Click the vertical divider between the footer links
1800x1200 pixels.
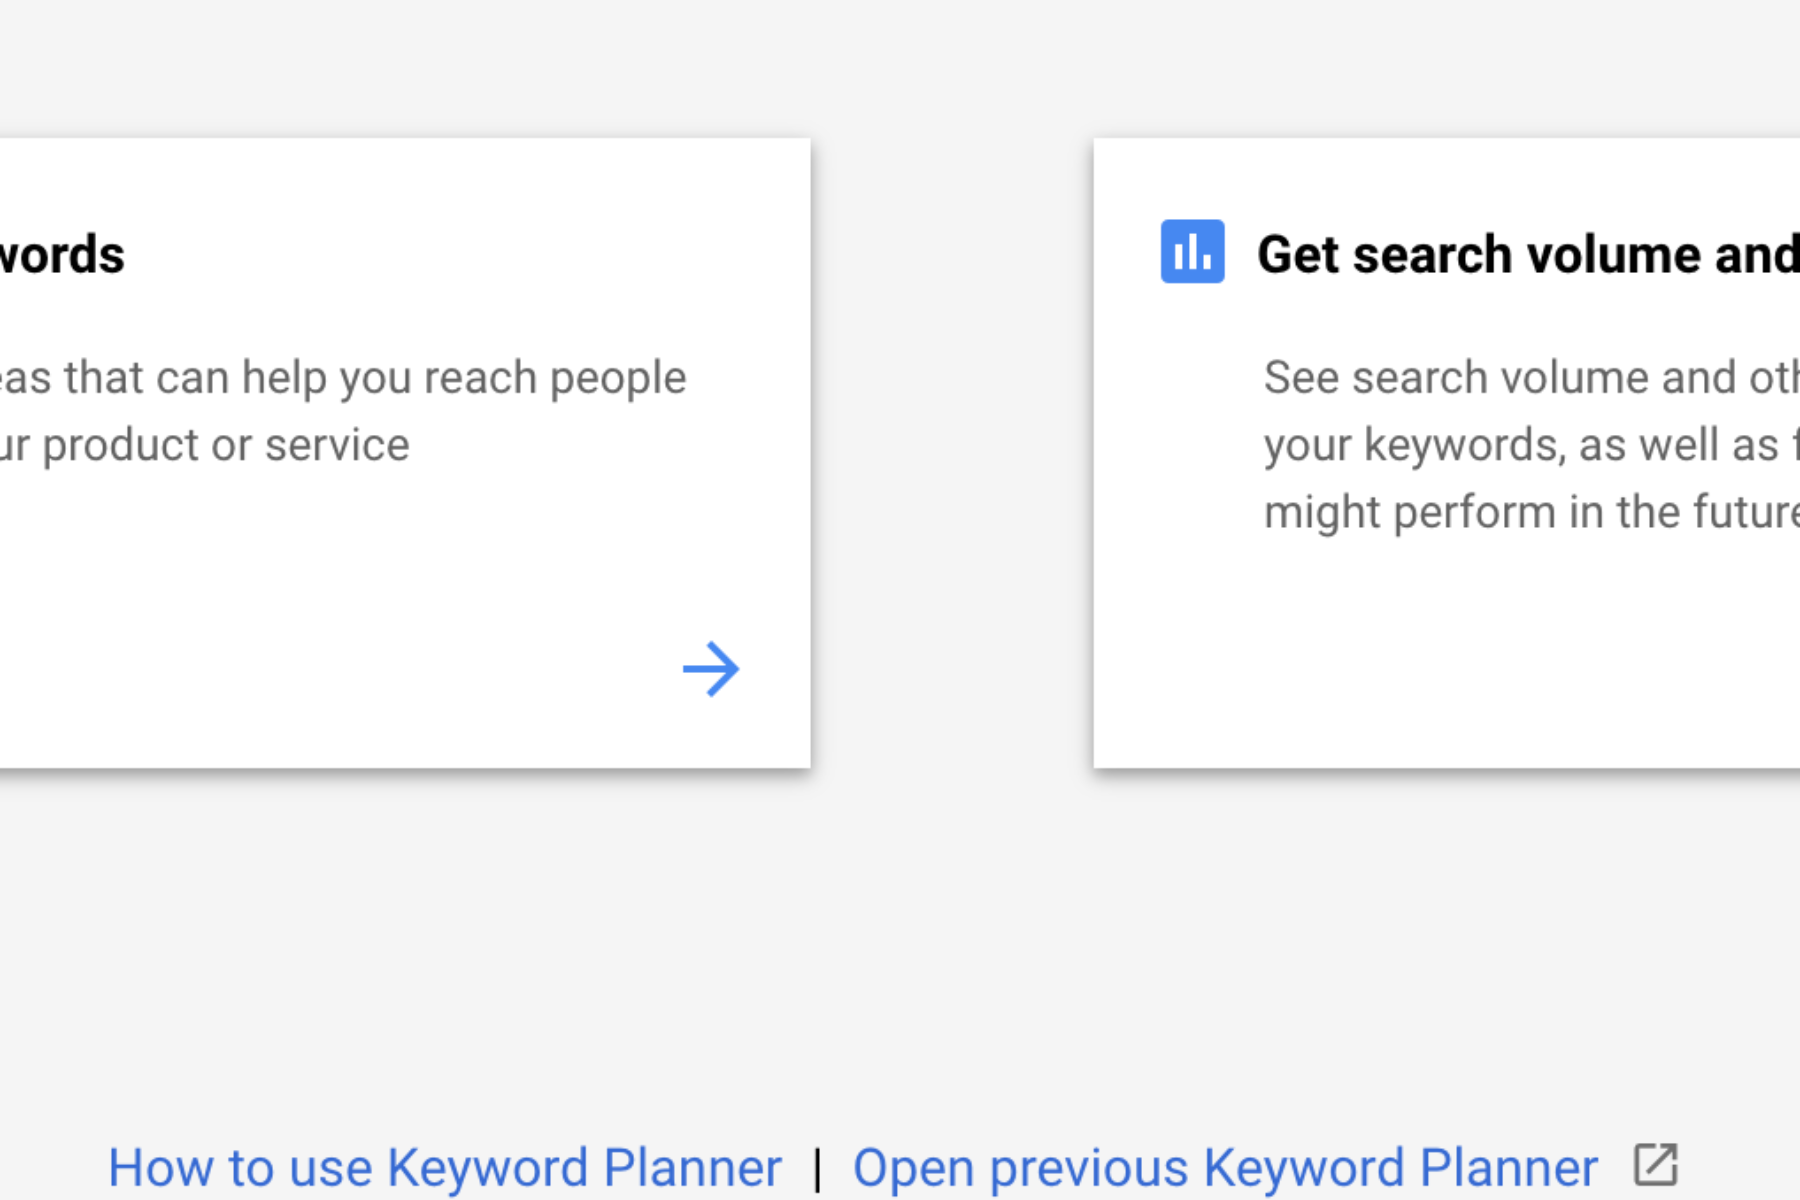click(818, 1168)
